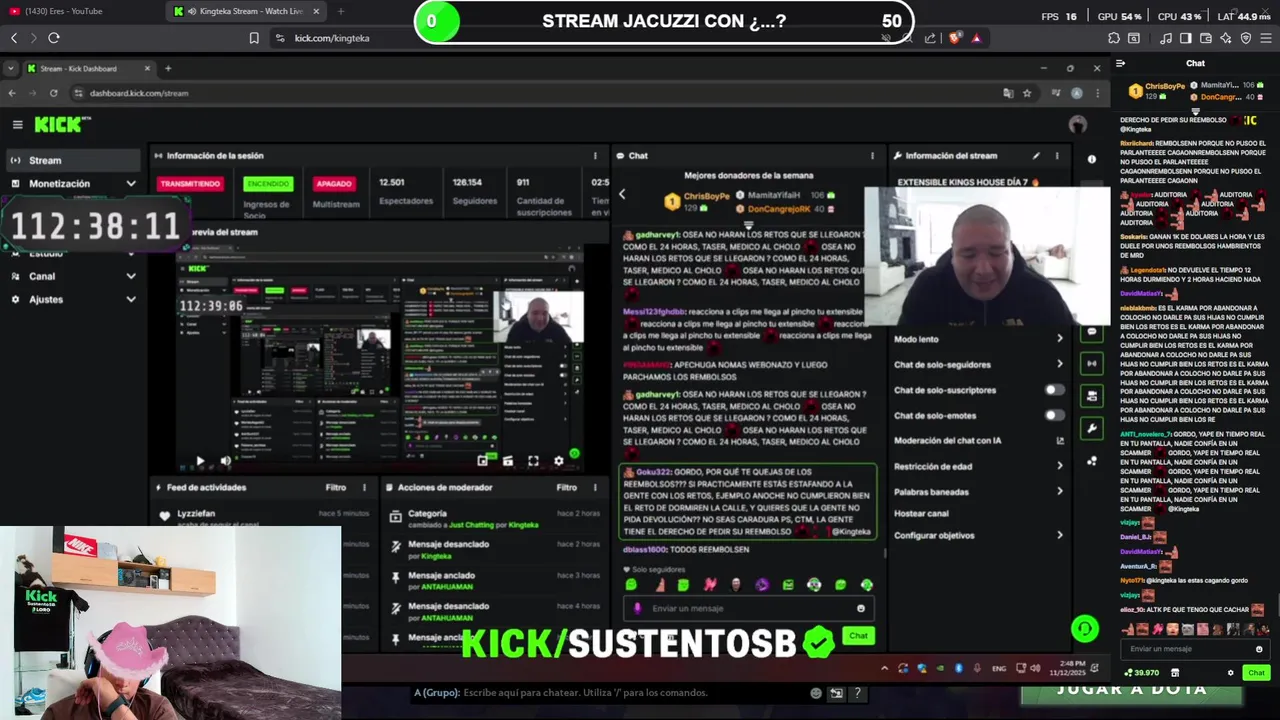
Task: Toggle Chat de solo-emotes switch
Action: click(1054, 415)
